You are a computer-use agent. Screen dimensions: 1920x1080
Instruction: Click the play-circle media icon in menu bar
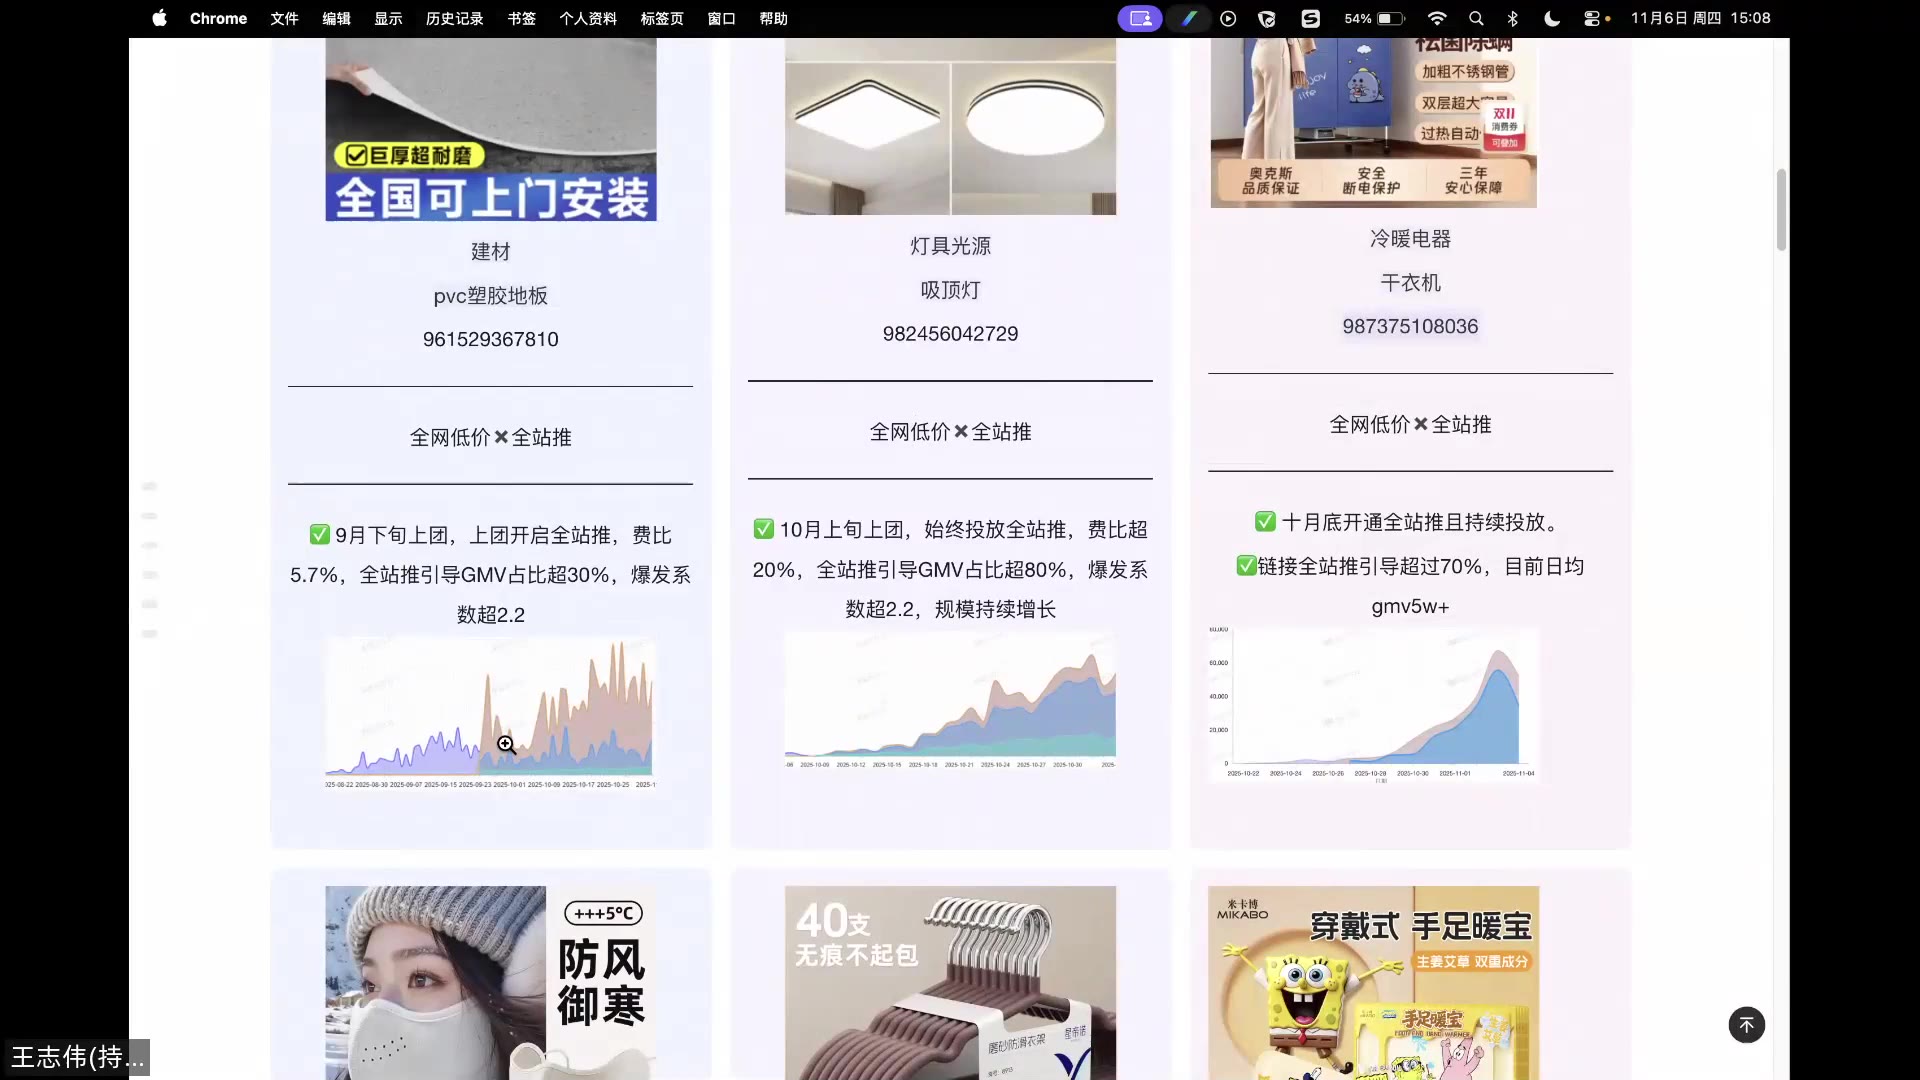pos(1228,18)
